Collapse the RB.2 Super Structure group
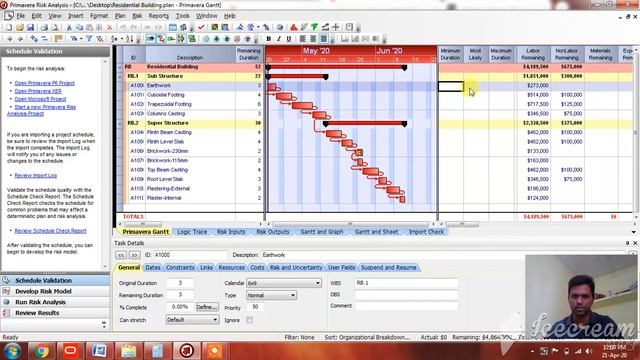 point(120,123)
